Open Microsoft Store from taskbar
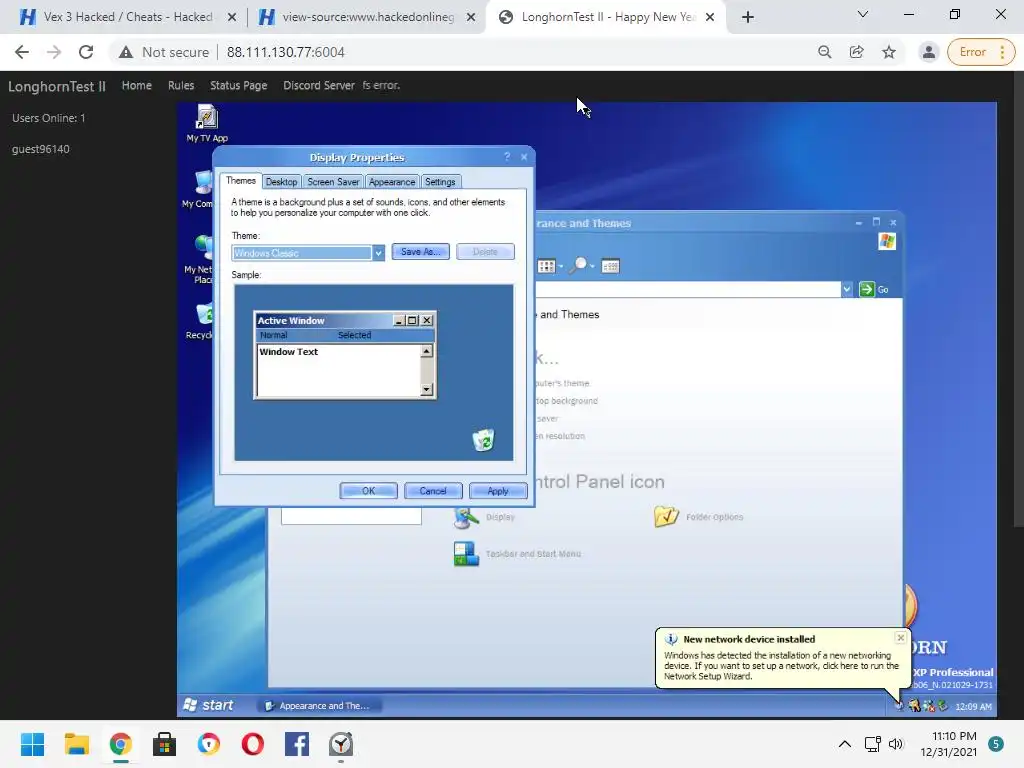 (x=165, y=744)
